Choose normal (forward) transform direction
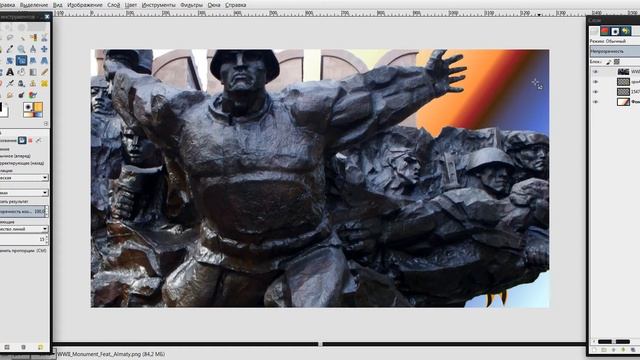The image size is (640, 360). (15, 156)
